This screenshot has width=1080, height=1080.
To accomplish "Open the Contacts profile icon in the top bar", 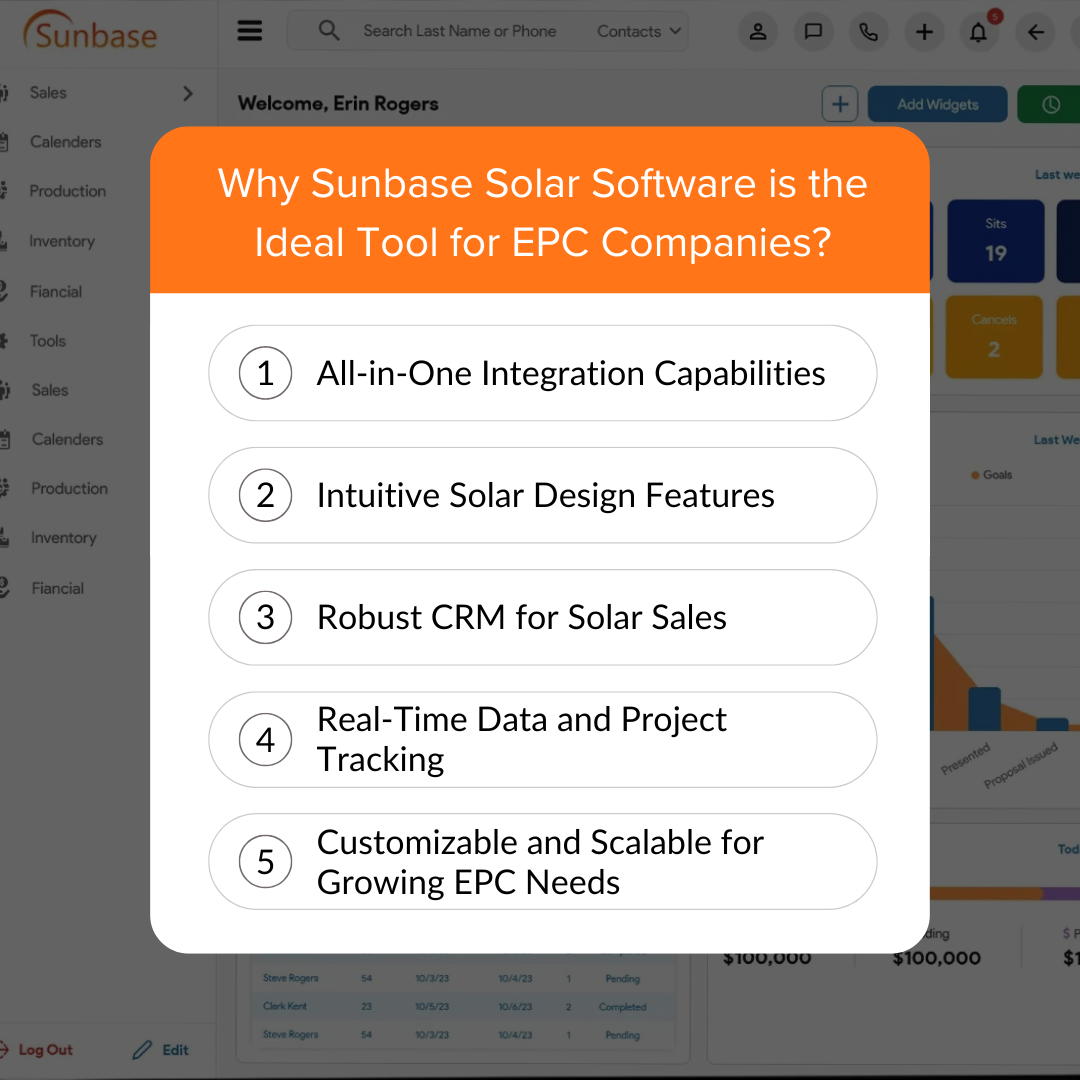I will pyautogui.click(x=757, y=31).
